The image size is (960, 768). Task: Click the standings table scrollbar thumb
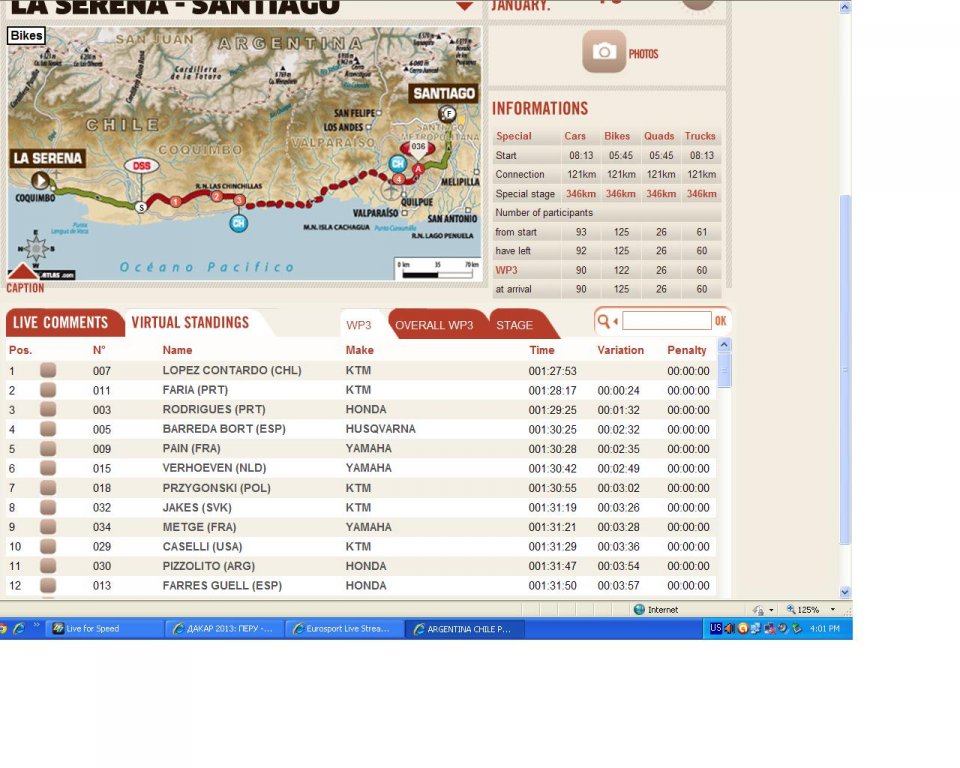[724, 369]
